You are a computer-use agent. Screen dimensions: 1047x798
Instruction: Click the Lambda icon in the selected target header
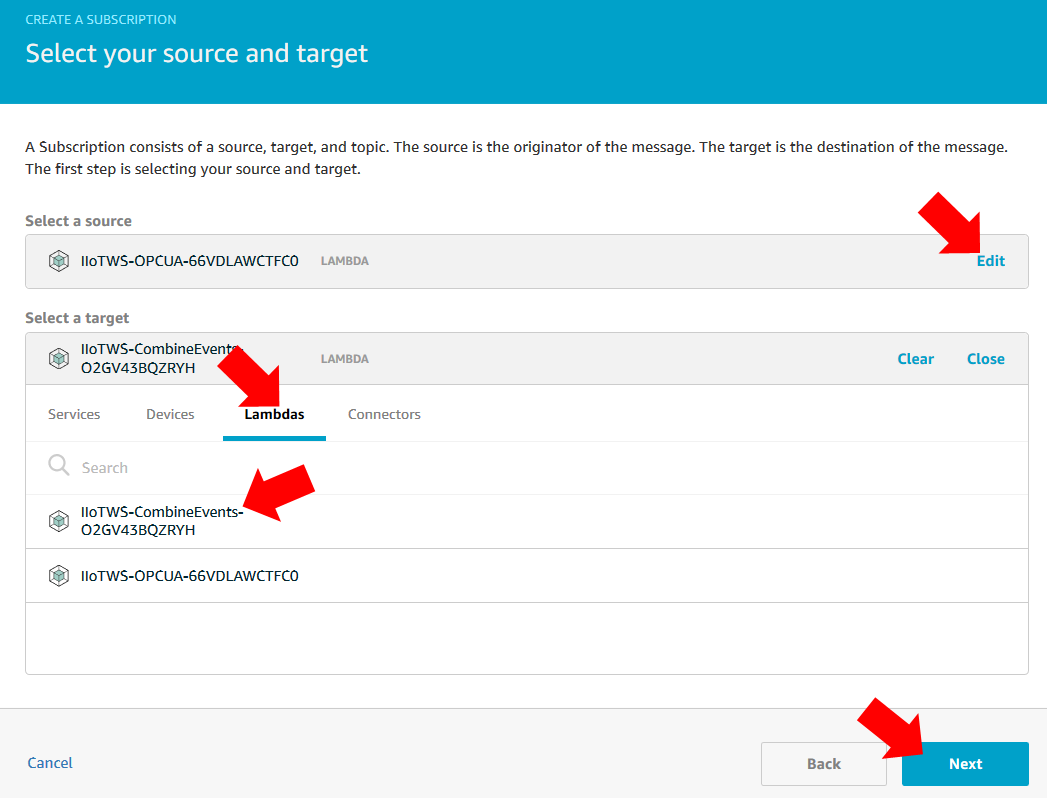59,358
